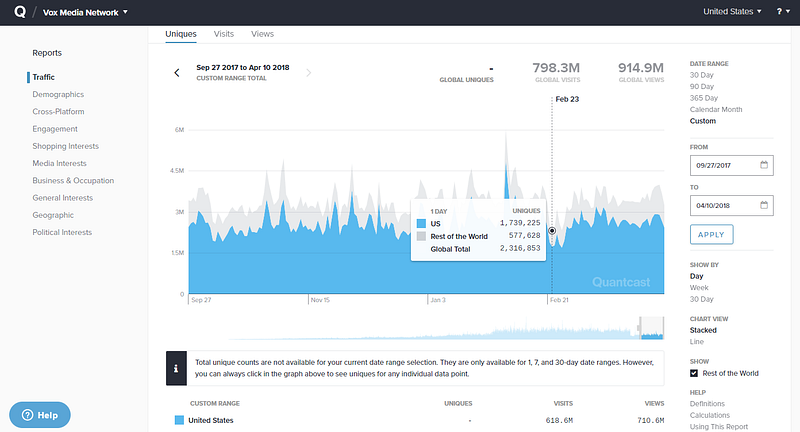
Task: Click the 798.3M Global Visits figure
Action: pyautogui.click(x=556, y=68)
